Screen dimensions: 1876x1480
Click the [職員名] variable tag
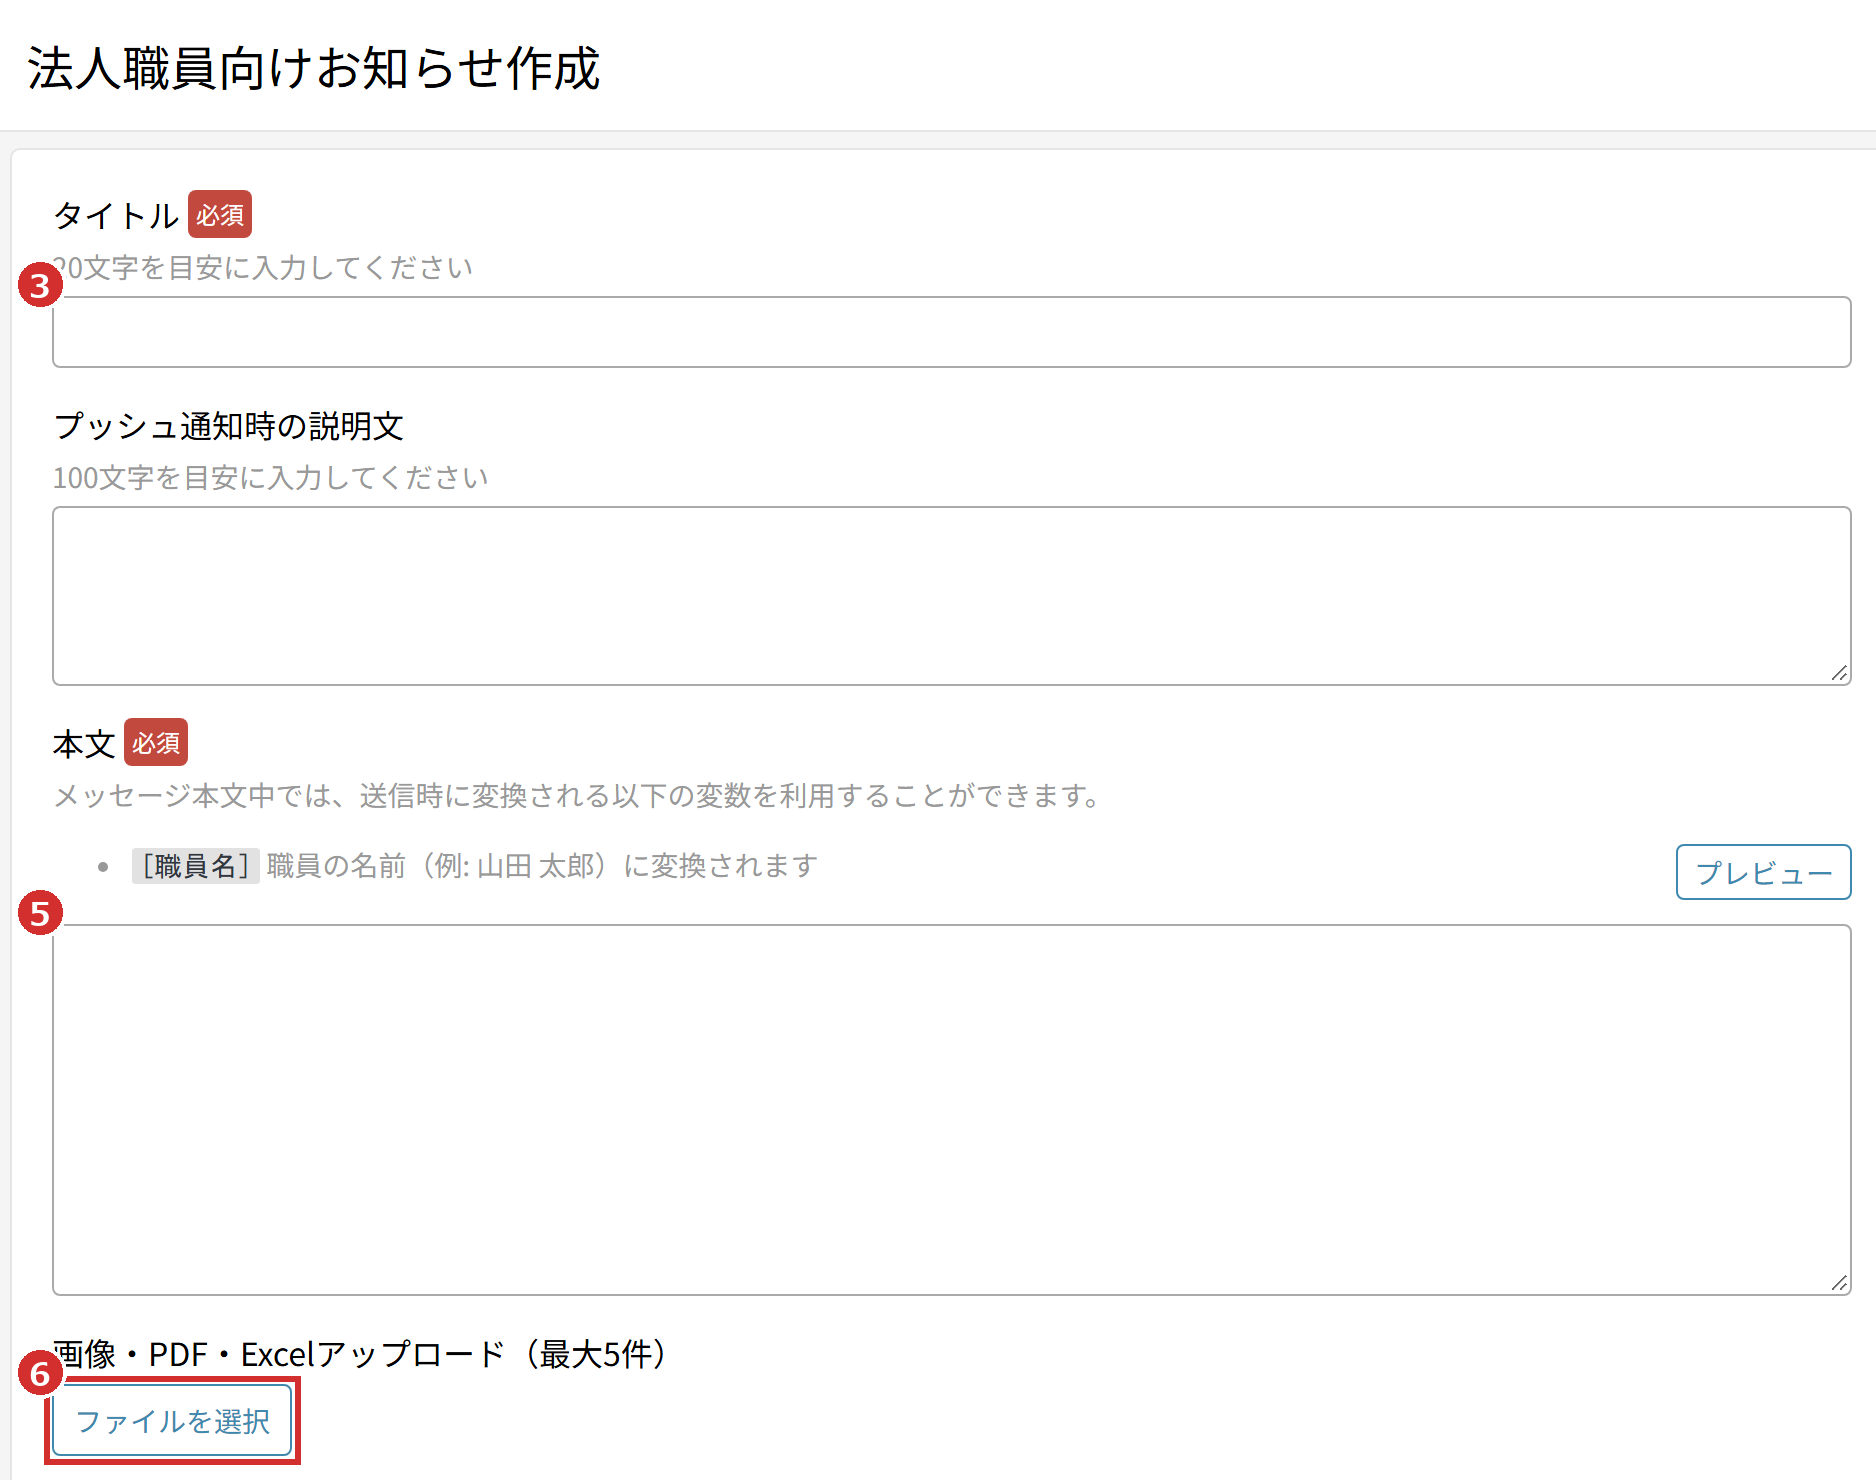coord(196,866)
